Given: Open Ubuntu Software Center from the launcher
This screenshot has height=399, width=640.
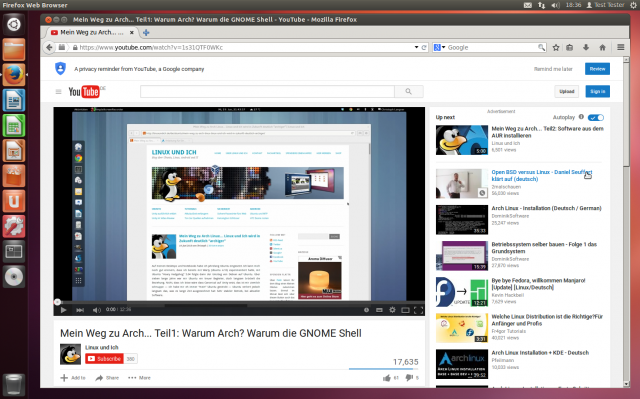Looking at the screenshot, I should (x=14, y=176).
